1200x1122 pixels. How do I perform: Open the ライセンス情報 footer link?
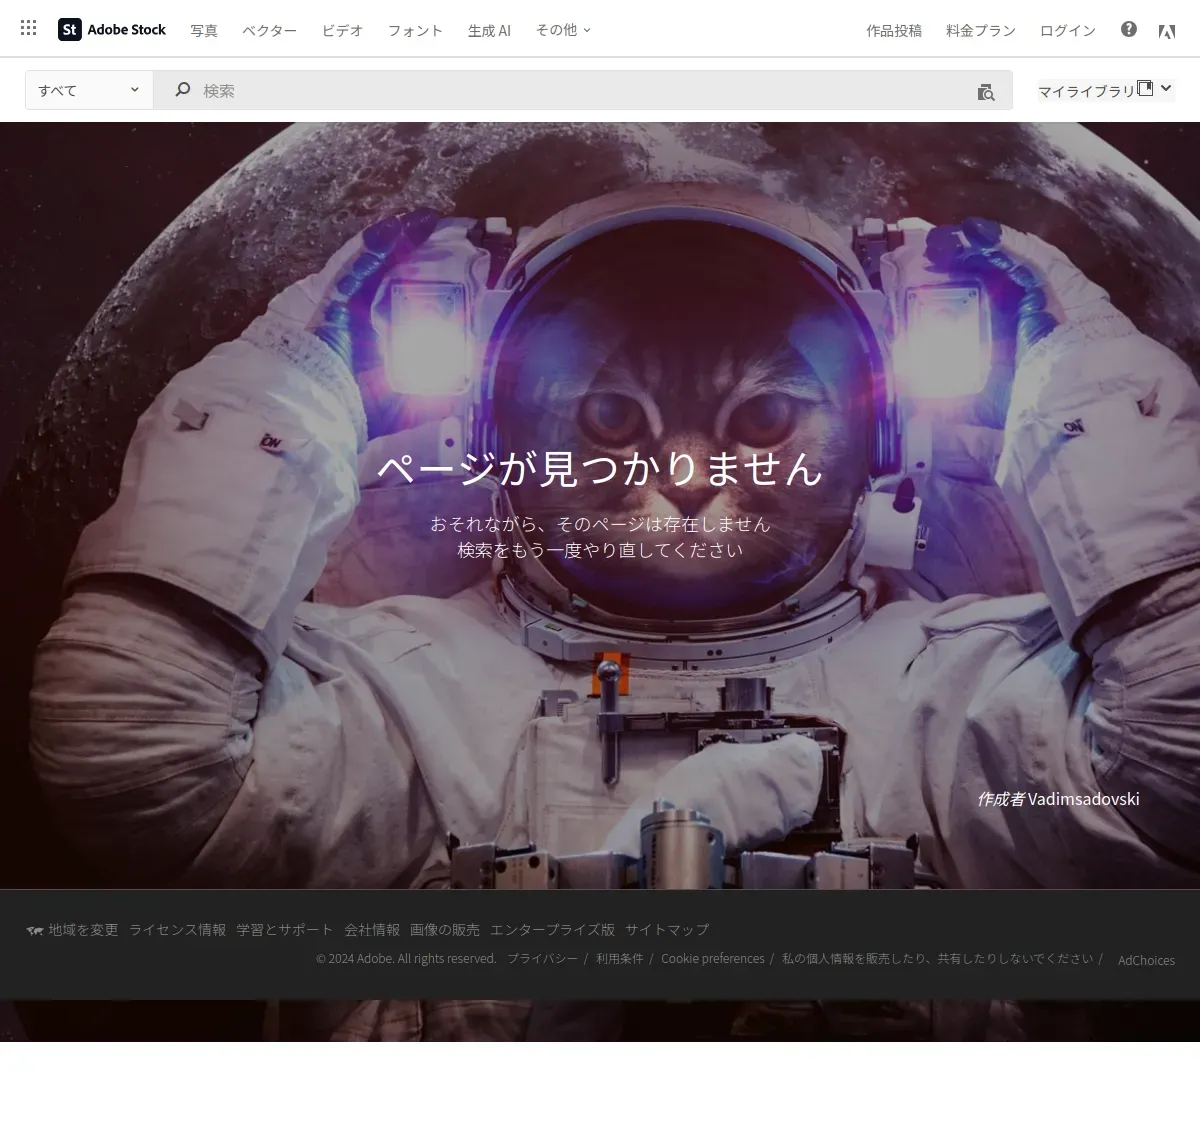pos(177,930)
